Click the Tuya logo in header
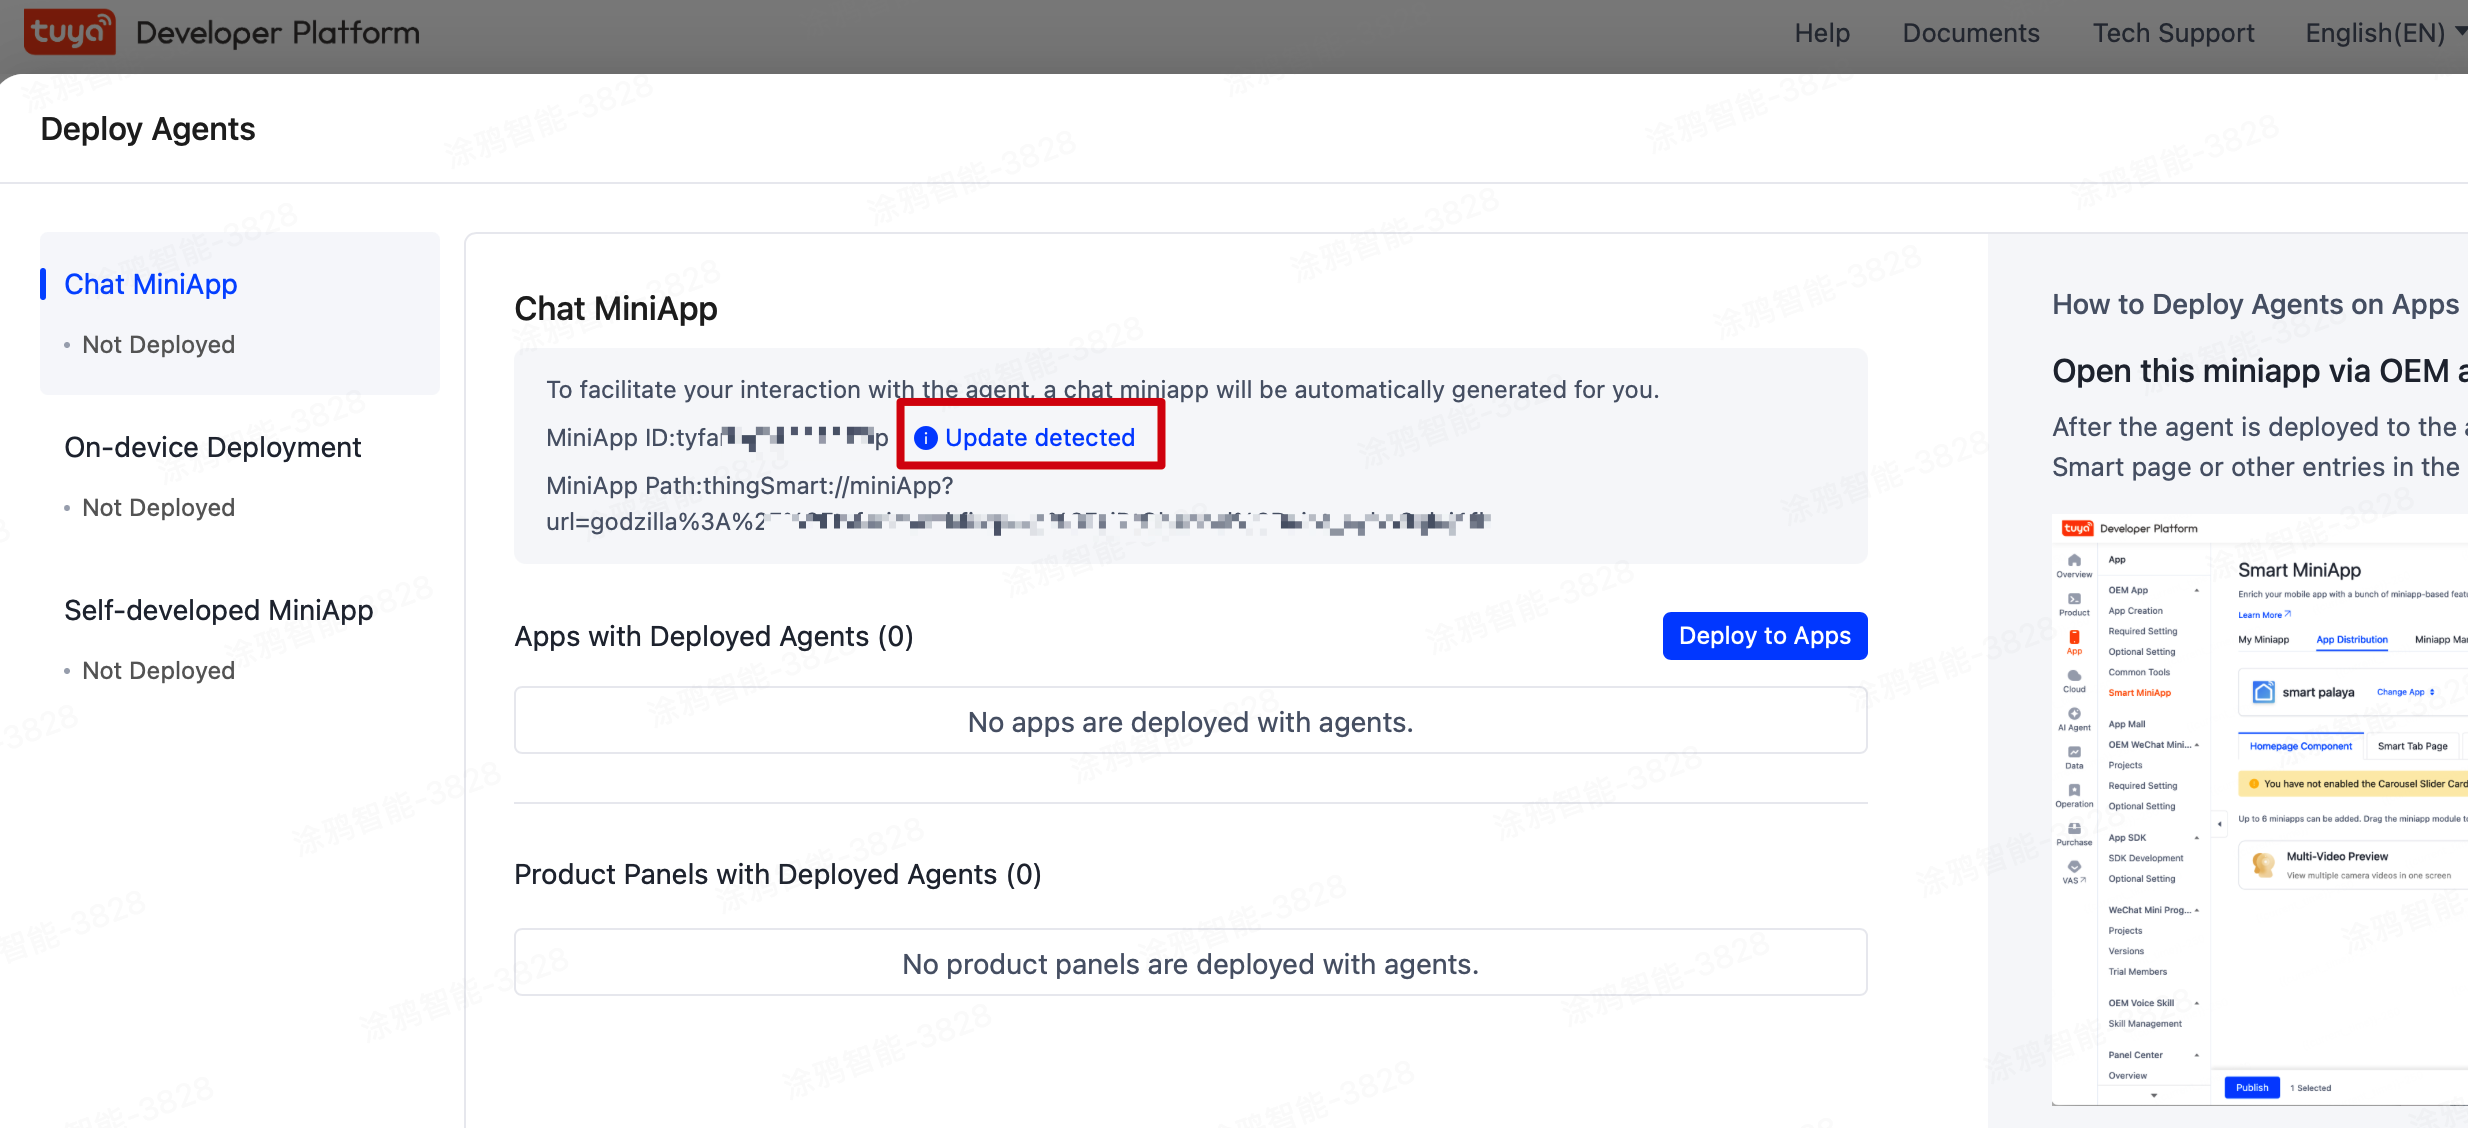Image resolution: width=2468 pixels, height=1128 pixels. click(69, 32)
